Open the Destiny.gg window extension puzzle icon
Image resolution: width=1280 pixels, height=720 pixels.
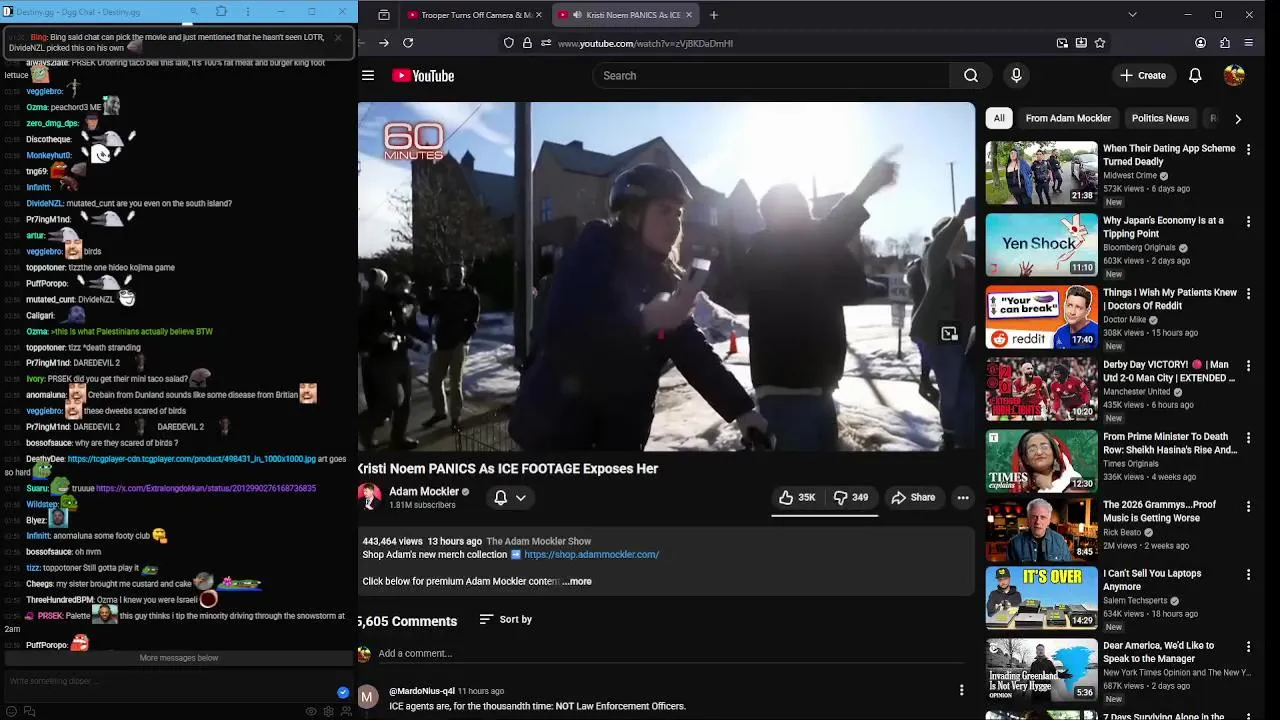[221, 12]
